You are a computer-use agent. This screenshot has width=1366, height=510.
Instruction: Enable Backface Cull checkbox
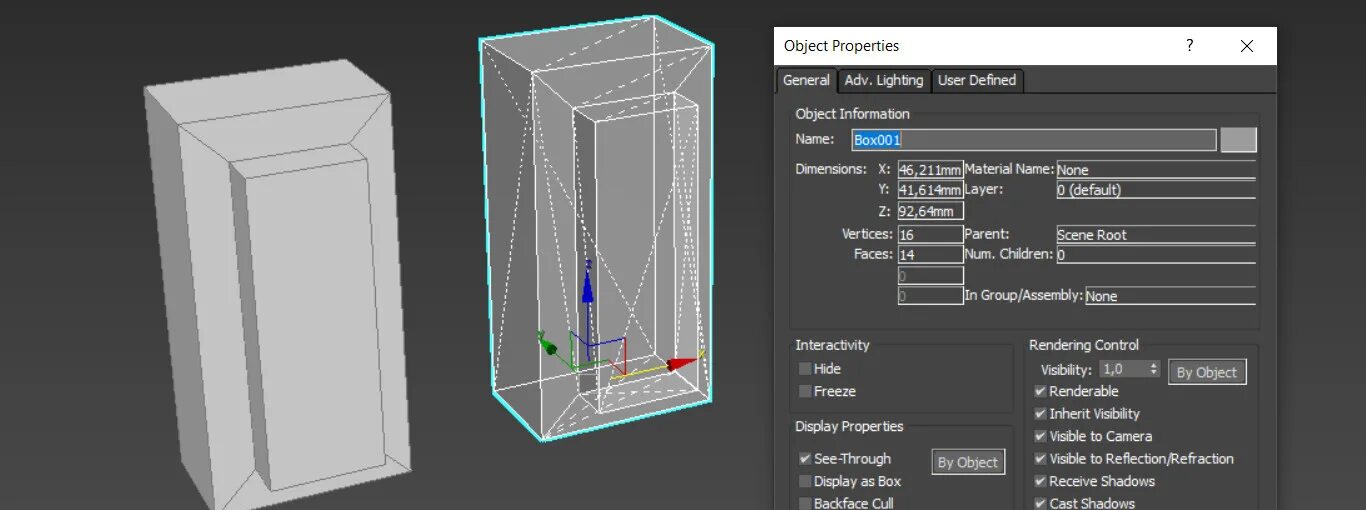click(x=805, y=503)
